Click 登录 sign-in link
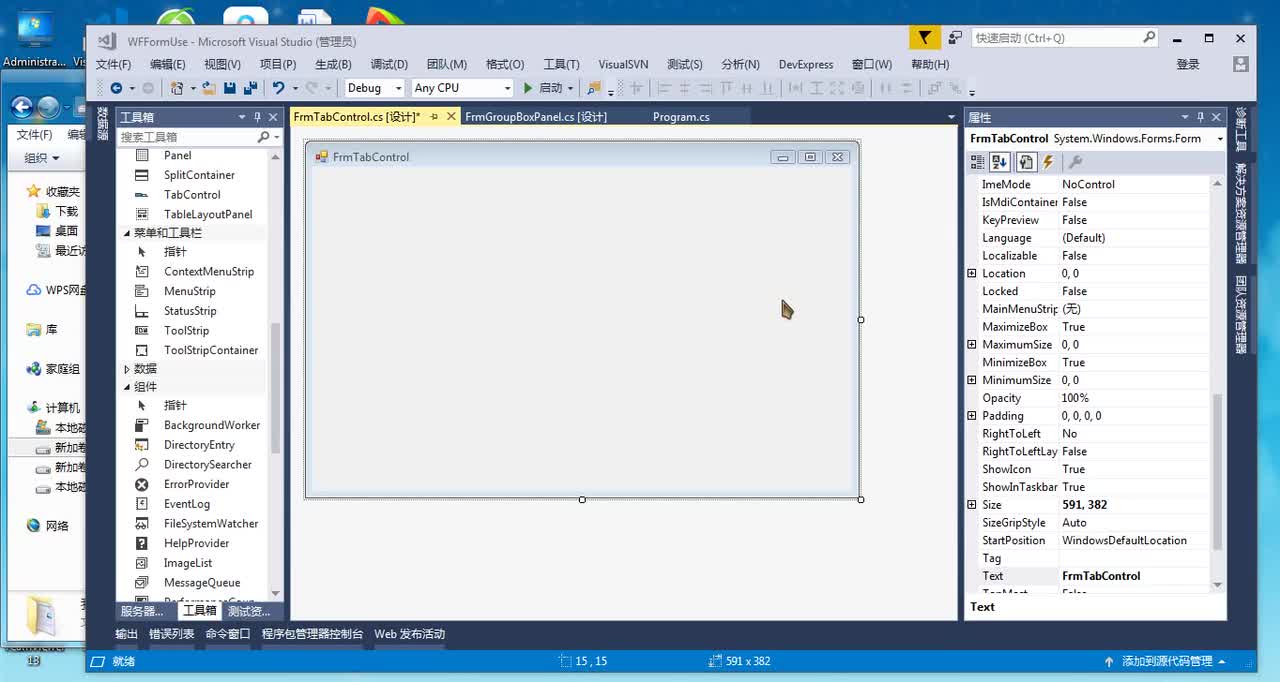The height and width of the screenshot is (682, 1280). [x=1188, y=64]
